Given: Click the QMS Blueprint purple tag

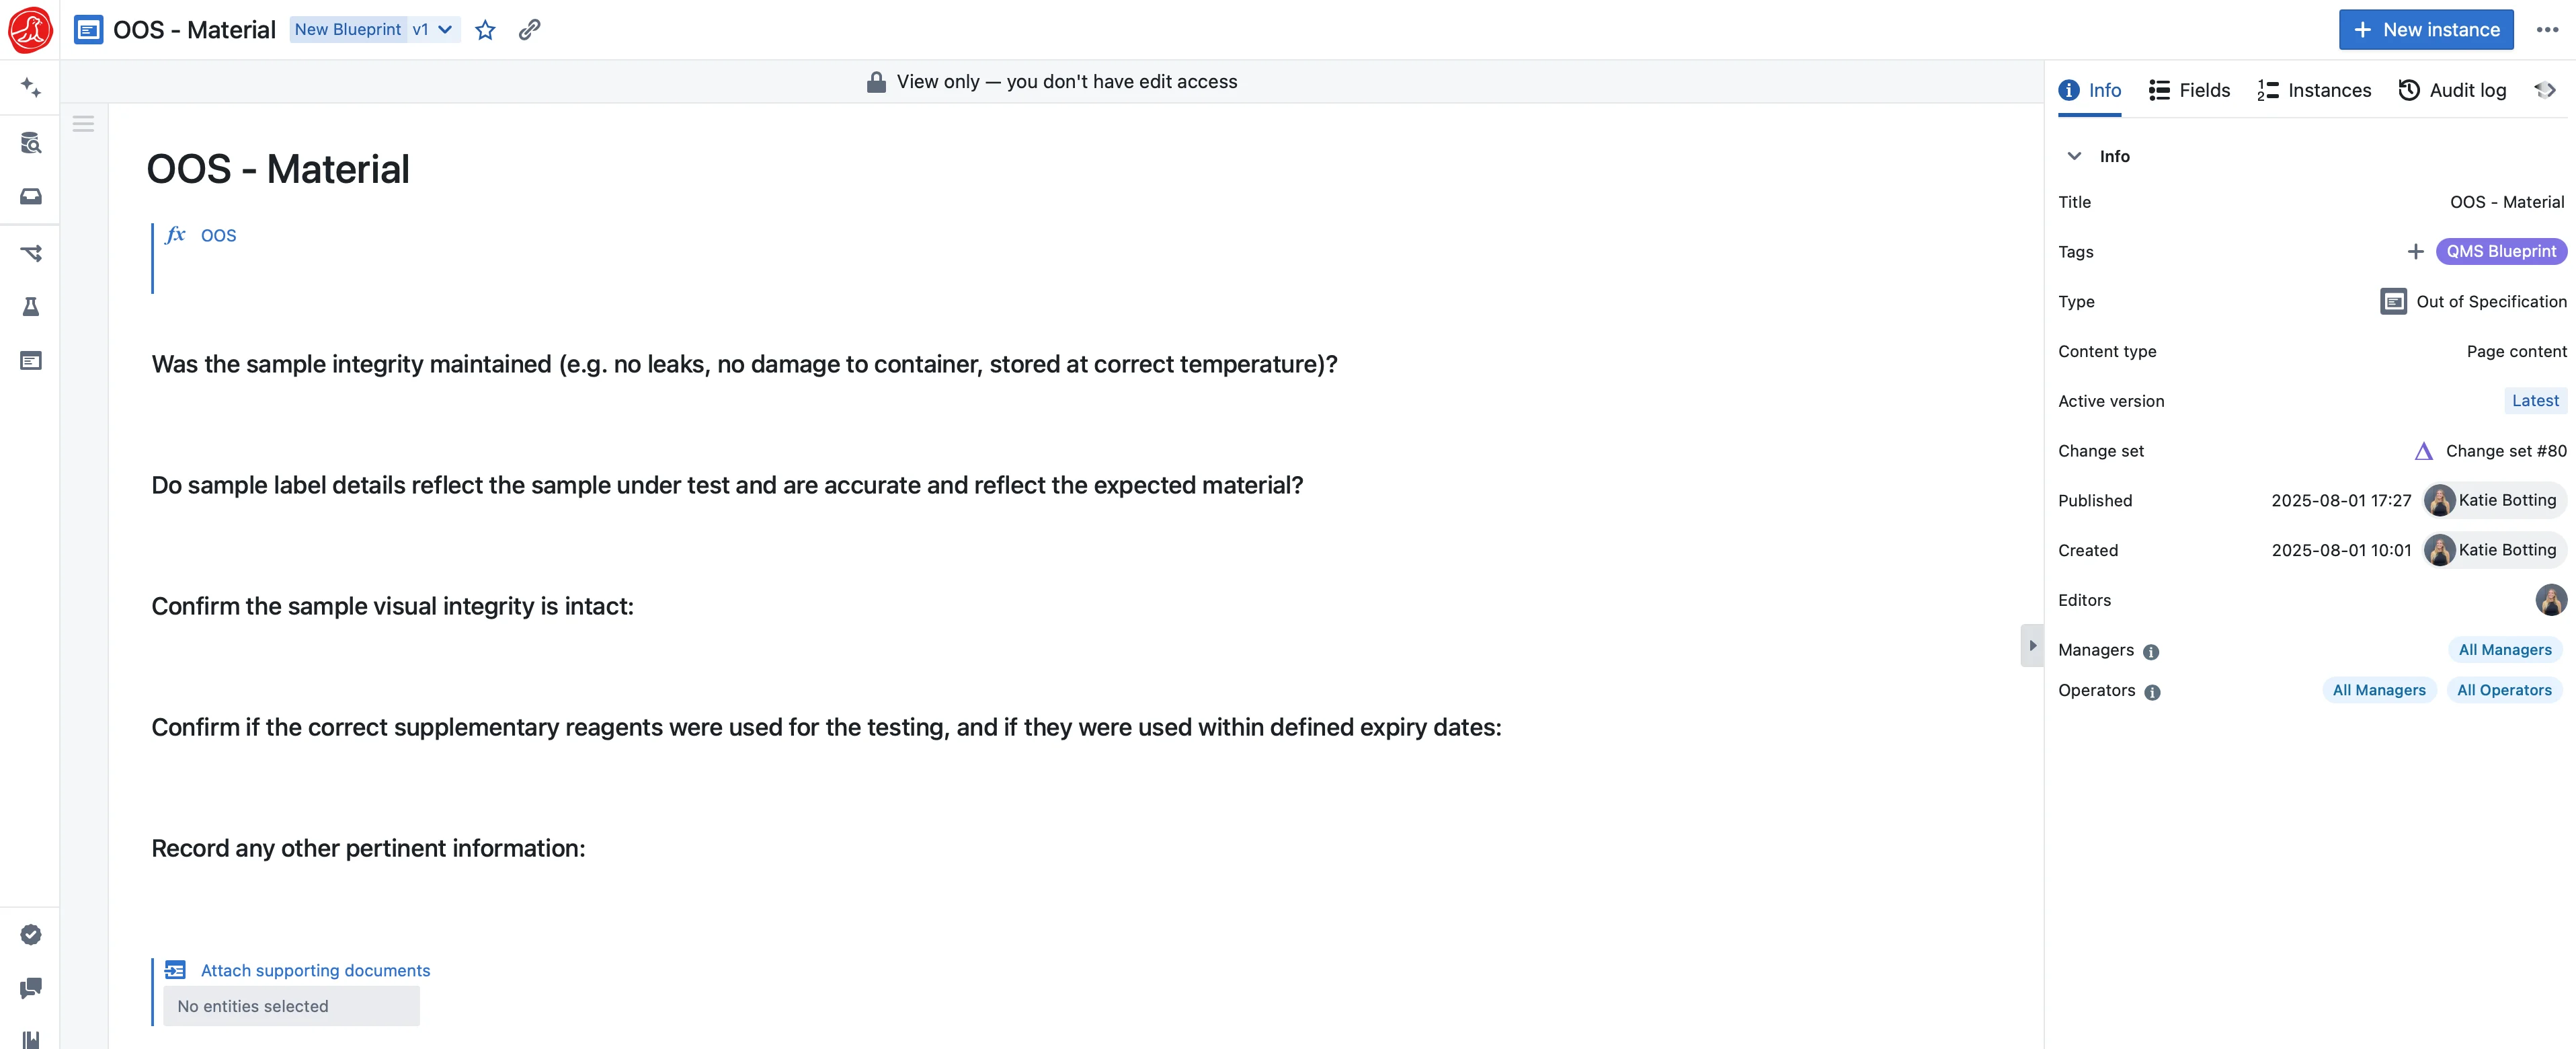Looking at the screenshot, I should tap(2501, 251).
